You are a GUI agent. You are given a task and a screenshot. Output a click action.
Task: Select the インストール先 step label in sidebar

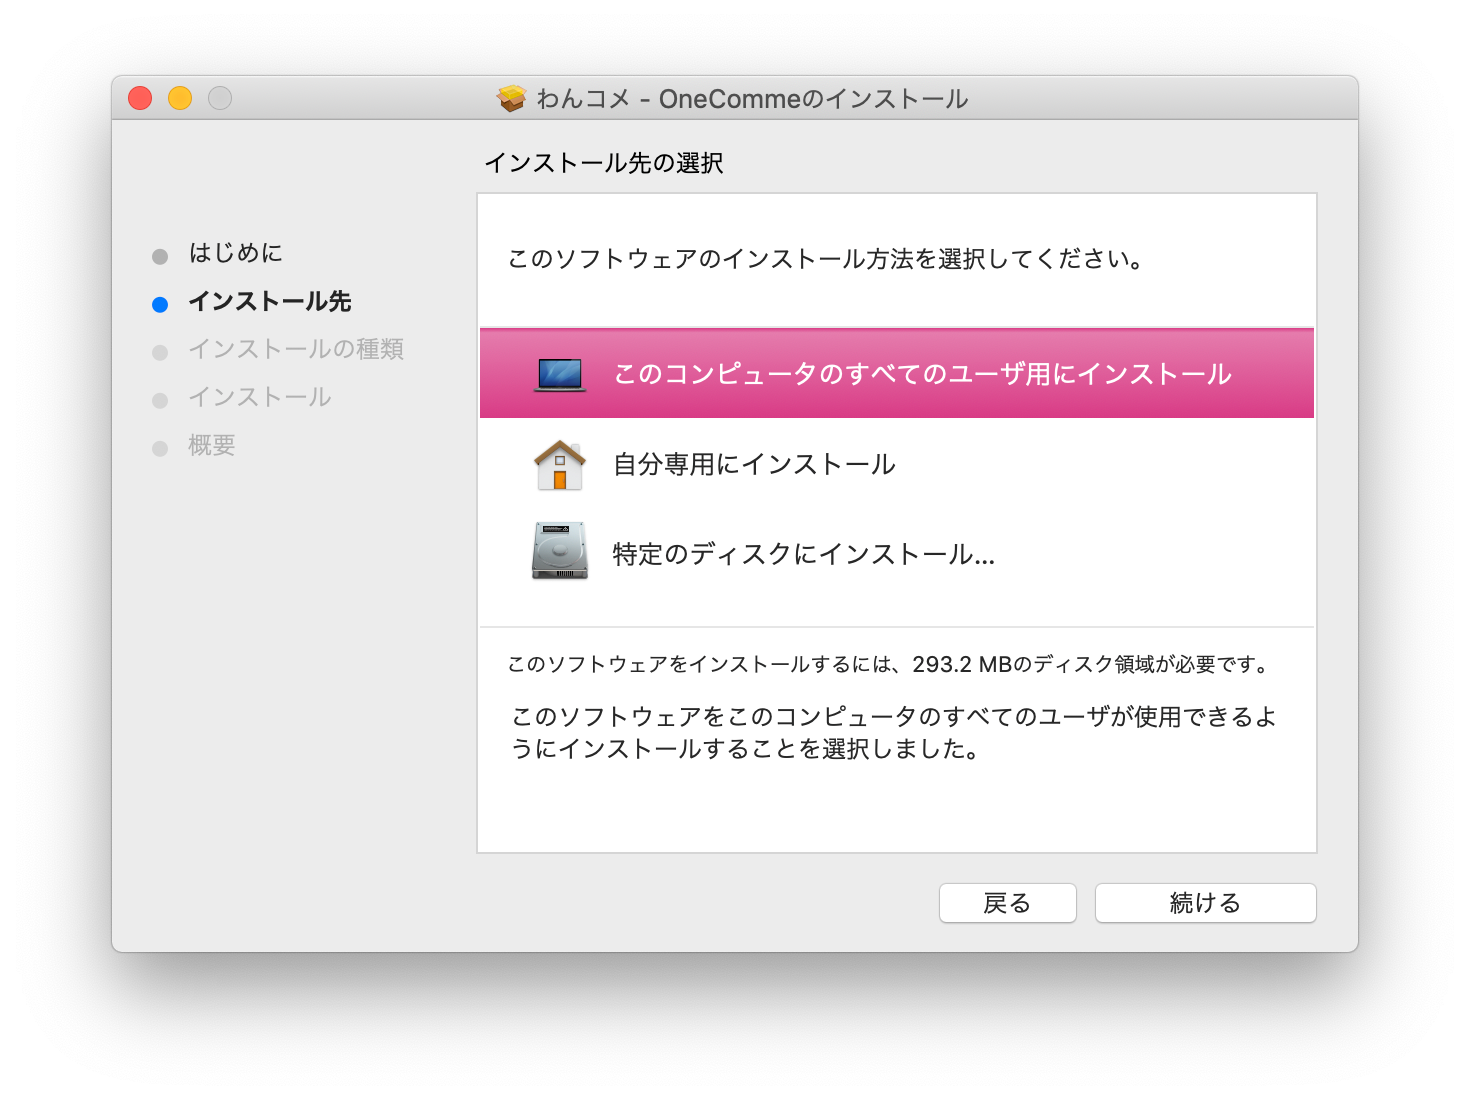[x=270, y=301]
